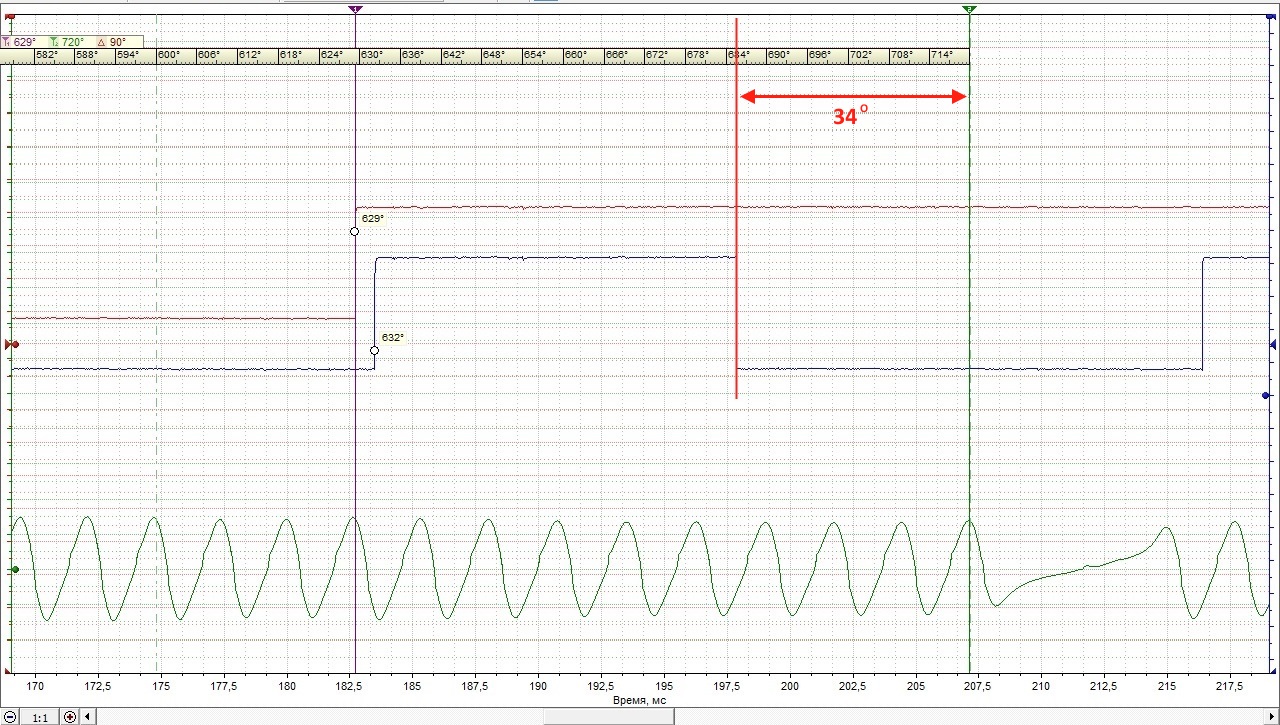Click the 182,5 time axis value
The height and width of the screenshot is (725, 1280).
tap(349, 687)
